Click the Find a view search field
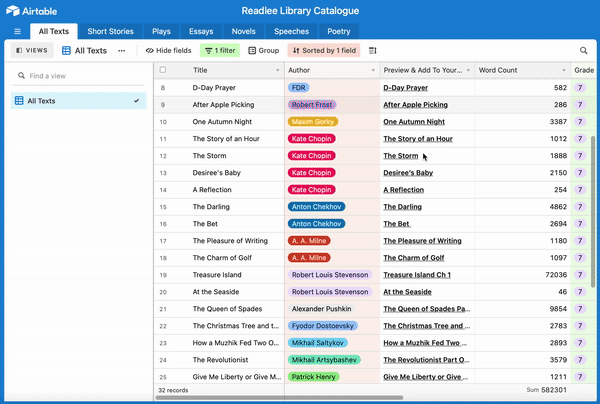Image resolution: width=600 pixels, height=404 pixels. 78,76
